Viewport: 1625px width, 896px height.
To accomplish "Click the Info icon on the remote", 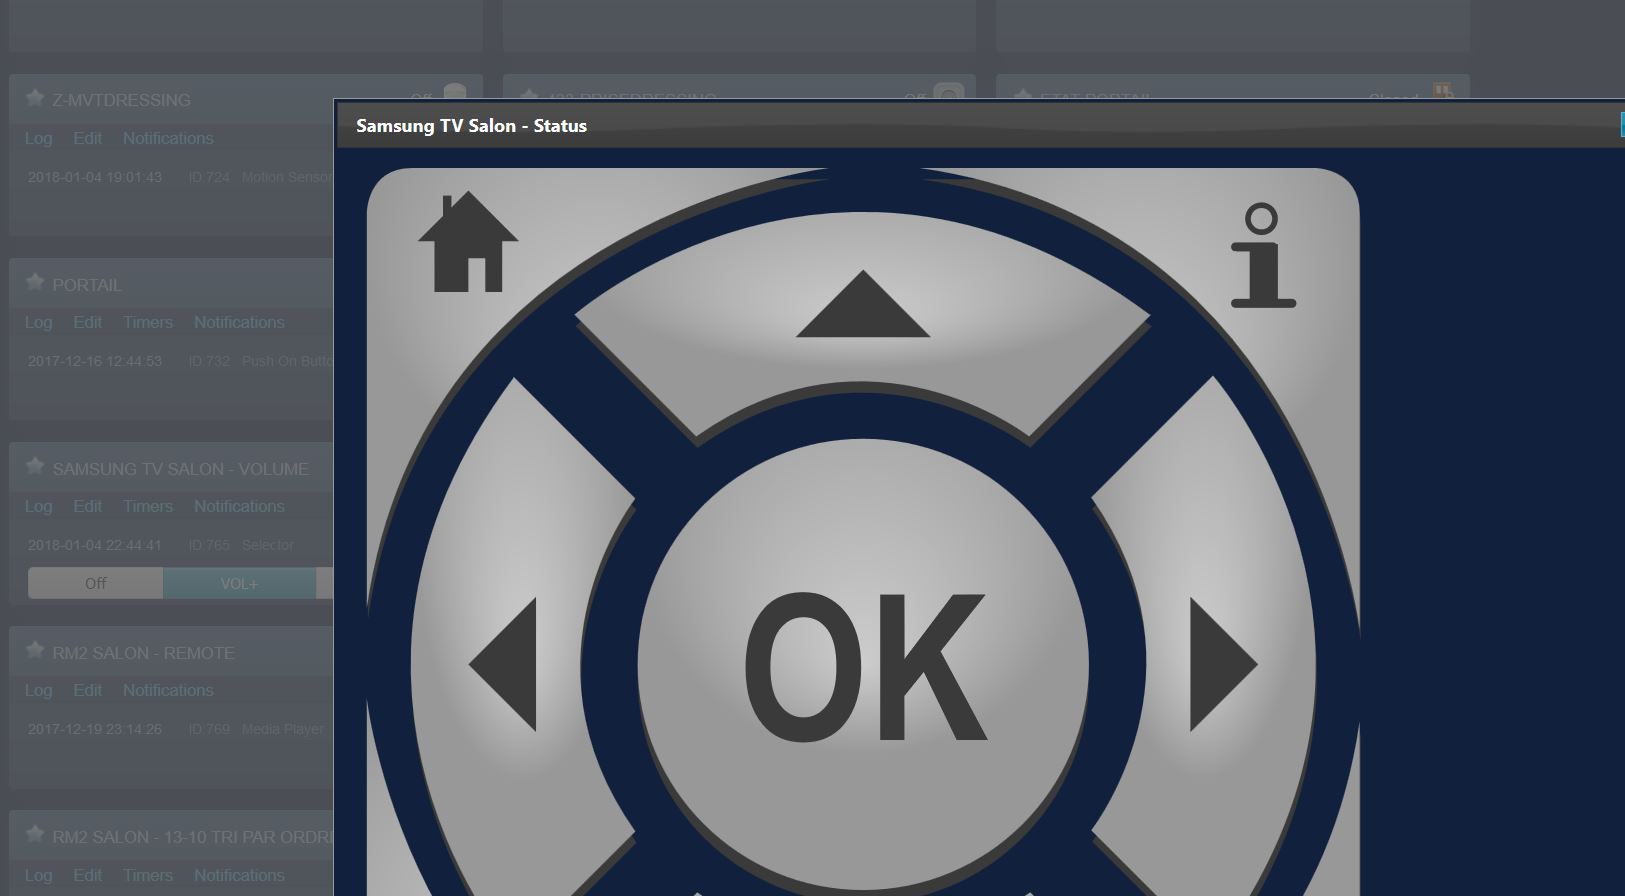I will click(x=1263, y=255).
